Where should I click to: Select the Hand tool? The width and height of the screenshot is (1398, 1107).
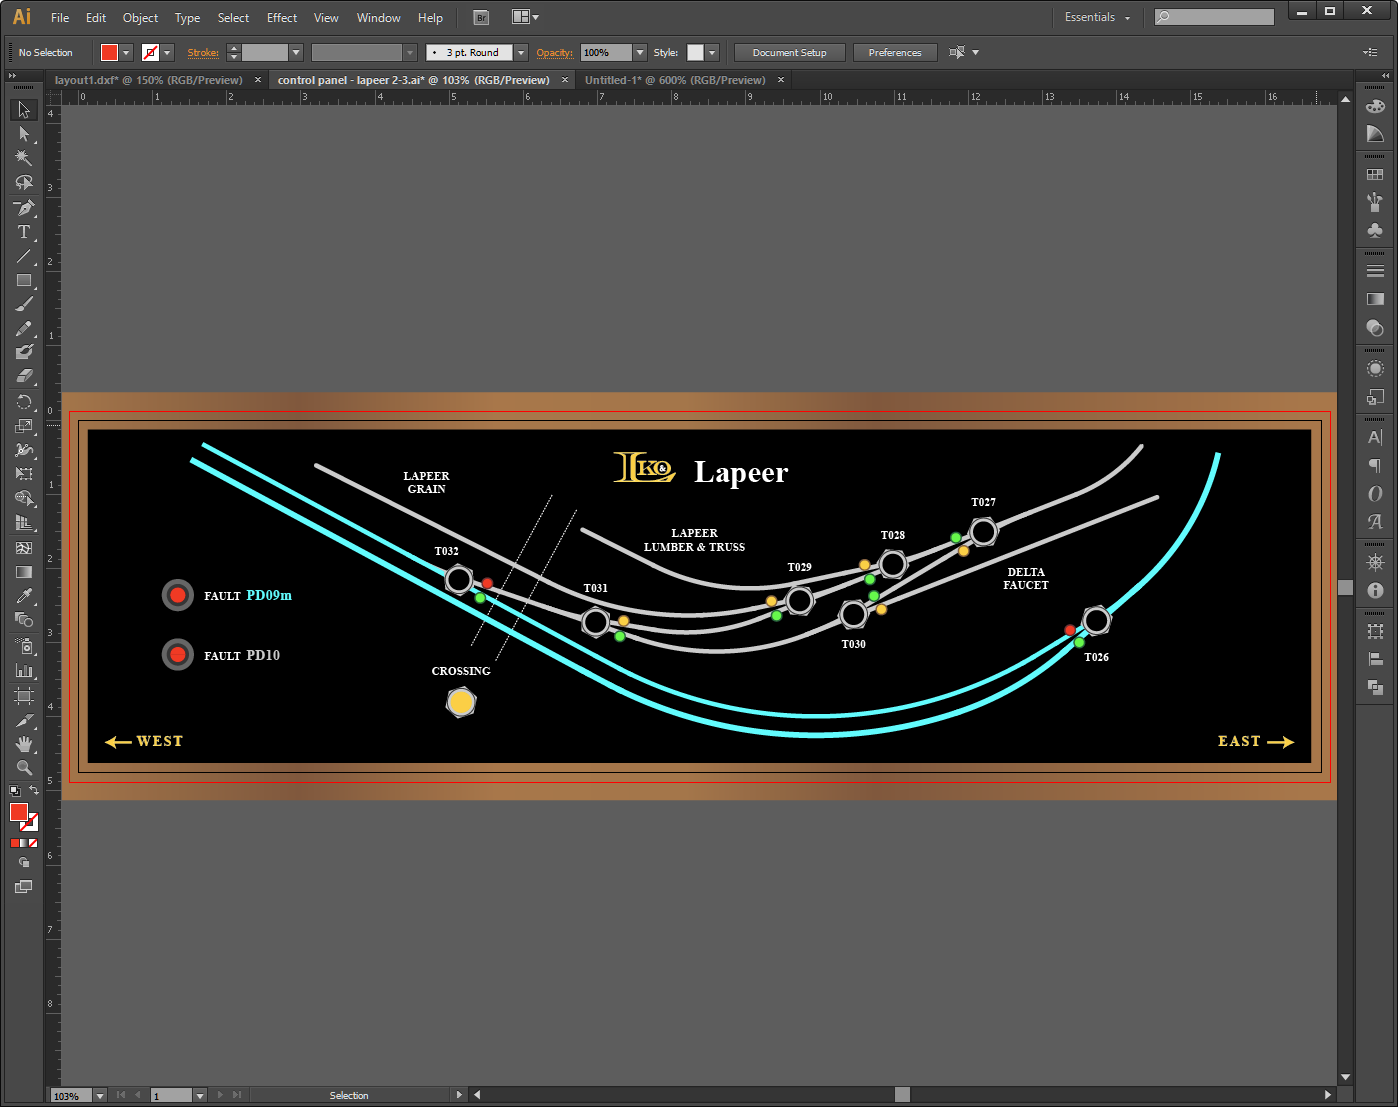tap(24, 744)
